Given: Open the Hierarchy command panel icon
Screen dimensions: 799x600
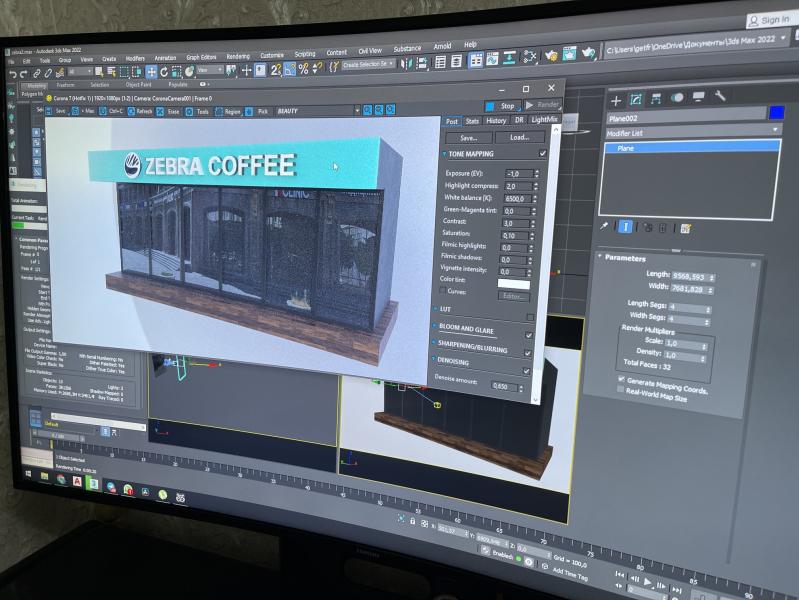Looking at the screenshot, I should coord(656,98).
